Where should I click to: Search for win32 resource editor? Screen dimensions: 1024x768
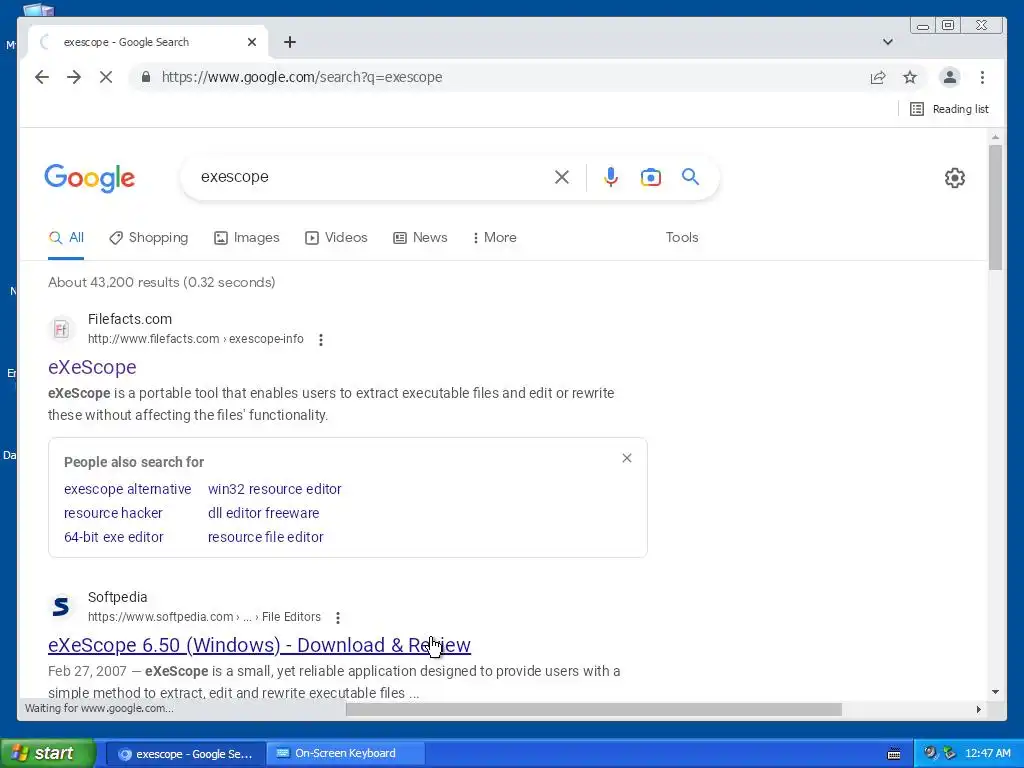point(274,489)
